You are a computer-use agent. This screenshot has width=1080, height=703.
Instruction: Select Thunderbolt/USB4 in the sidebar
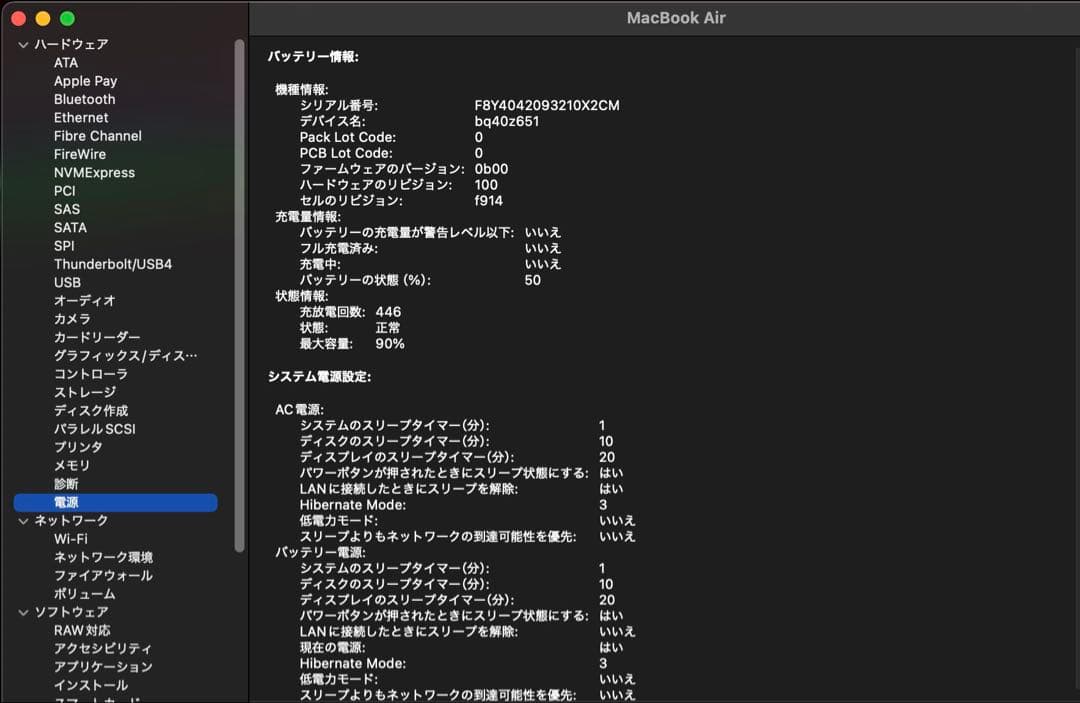114,263
